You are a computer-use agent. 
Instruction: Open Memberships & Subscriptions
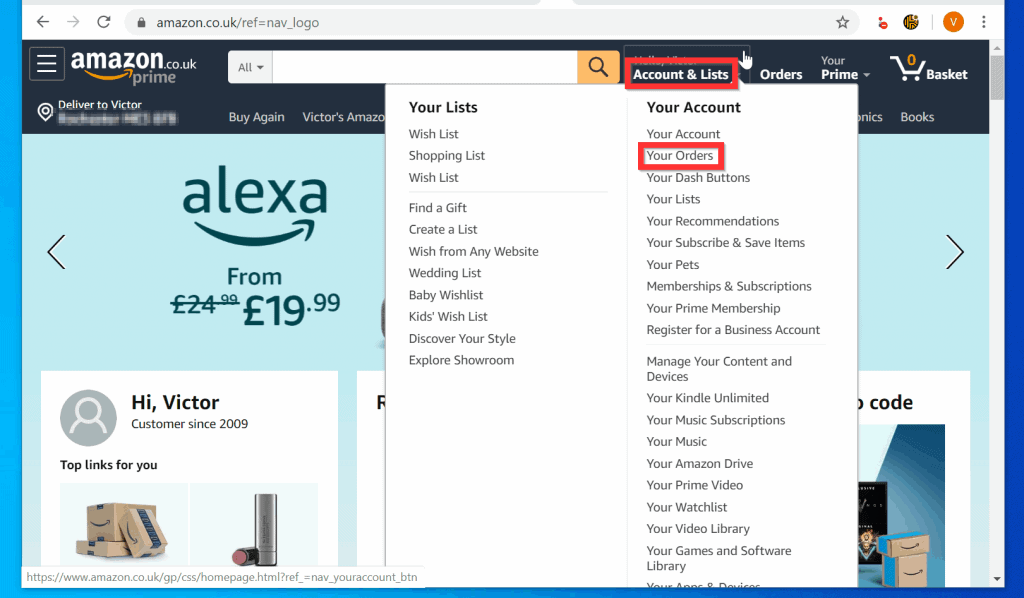coord(729,286)
